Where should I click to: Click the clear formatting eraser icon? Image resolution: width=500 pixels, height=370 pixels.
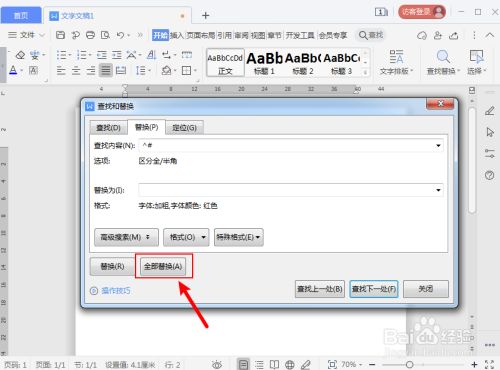[20, 55]
